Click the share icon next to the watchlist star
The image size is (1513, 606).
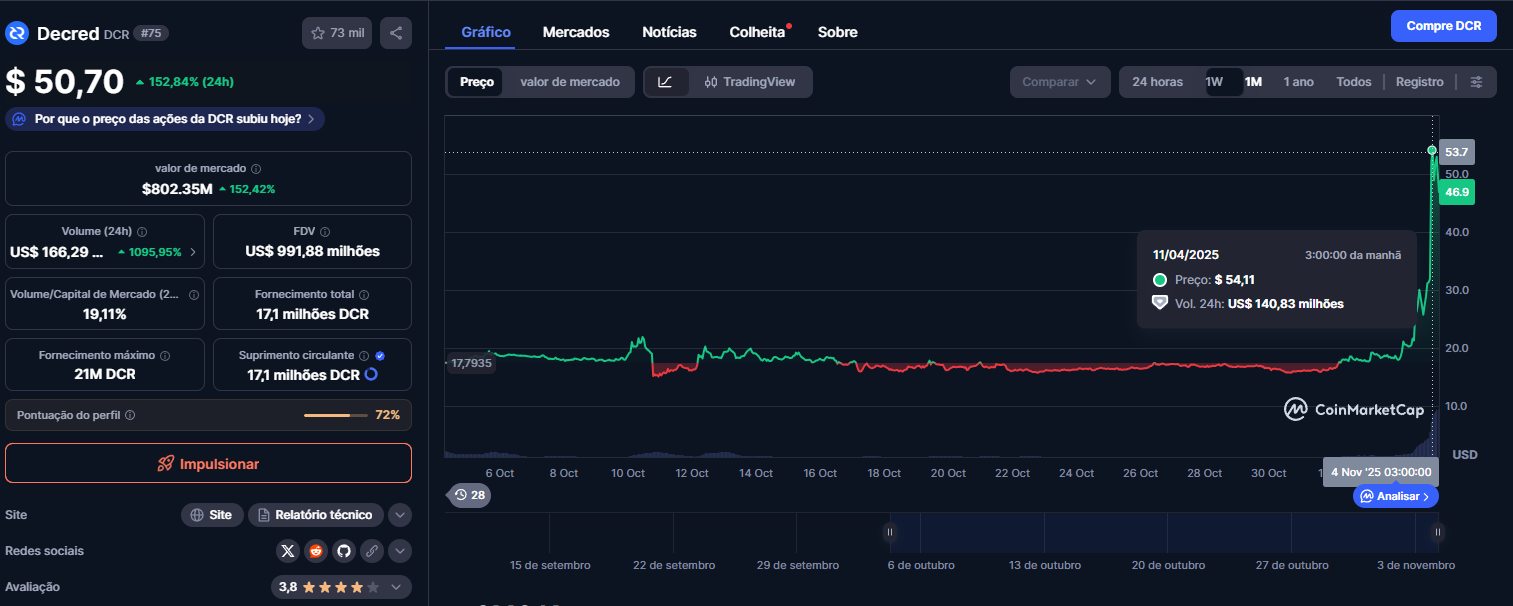click(395, 32)
